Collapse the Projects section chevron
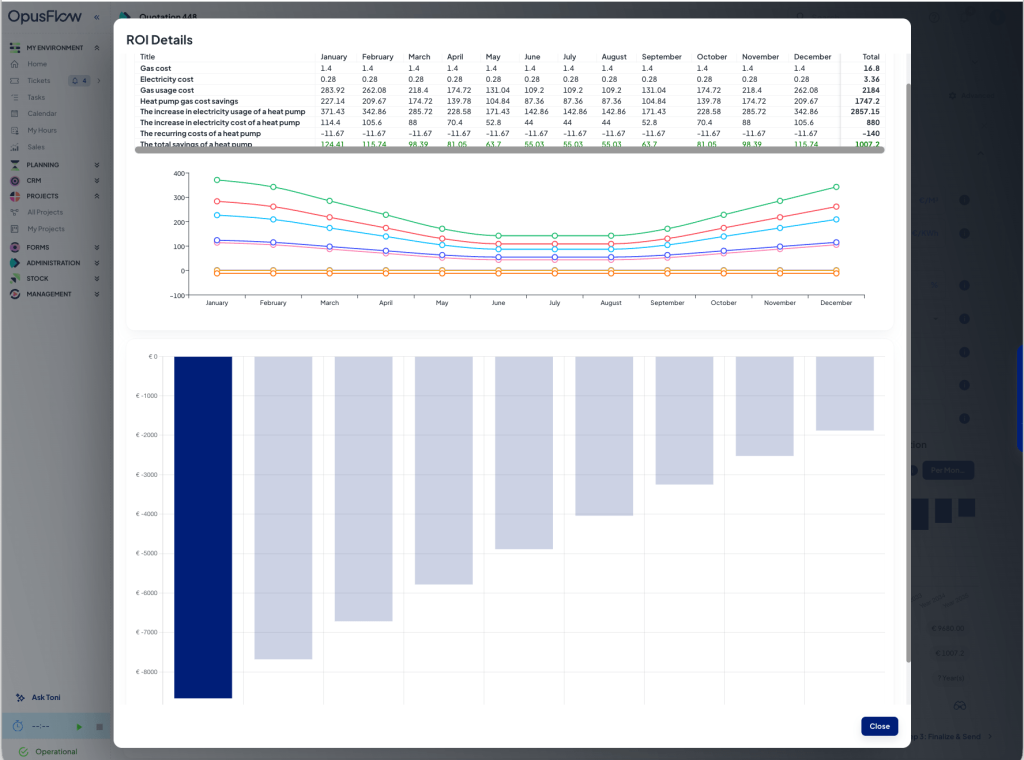The height and width of the screenshot is (760, 1024). coord(97,196)
